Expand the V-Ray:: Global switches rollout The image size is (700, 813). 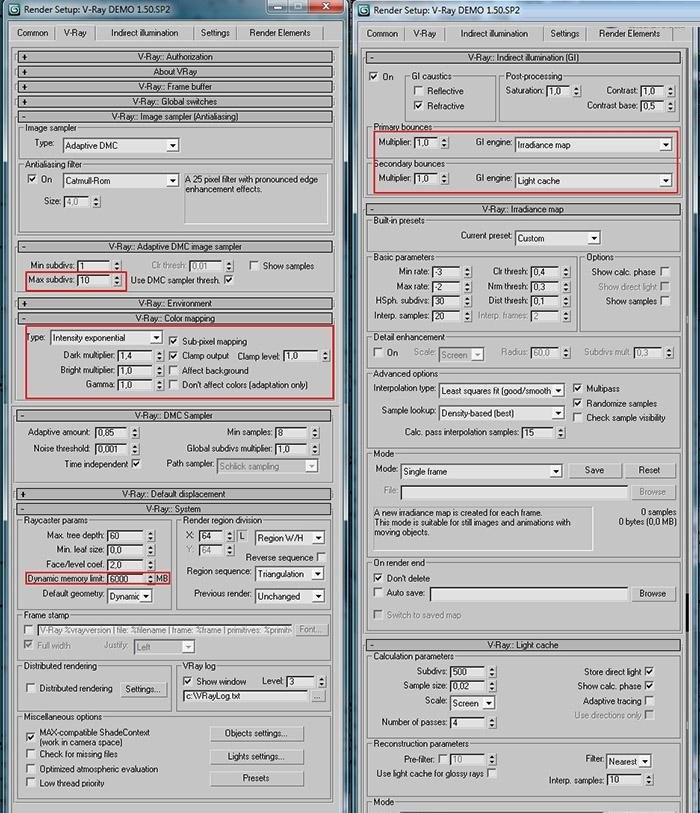pyautogui.click(x=175, y=102)
